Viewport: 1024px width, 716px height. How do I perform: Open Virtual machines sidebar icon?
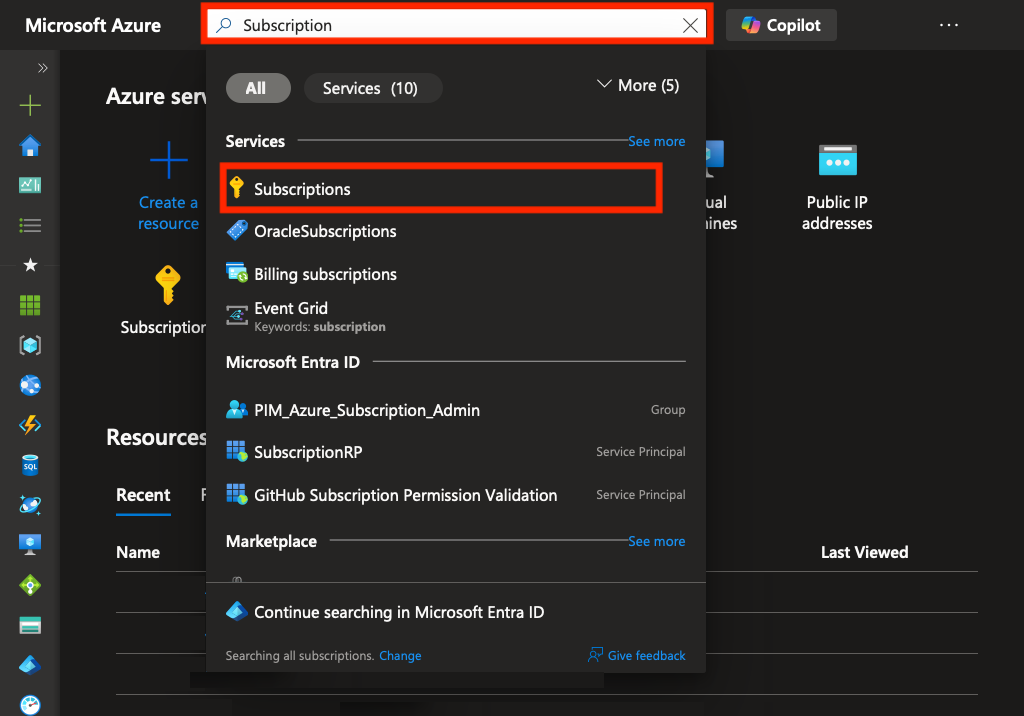click(30, 545)
